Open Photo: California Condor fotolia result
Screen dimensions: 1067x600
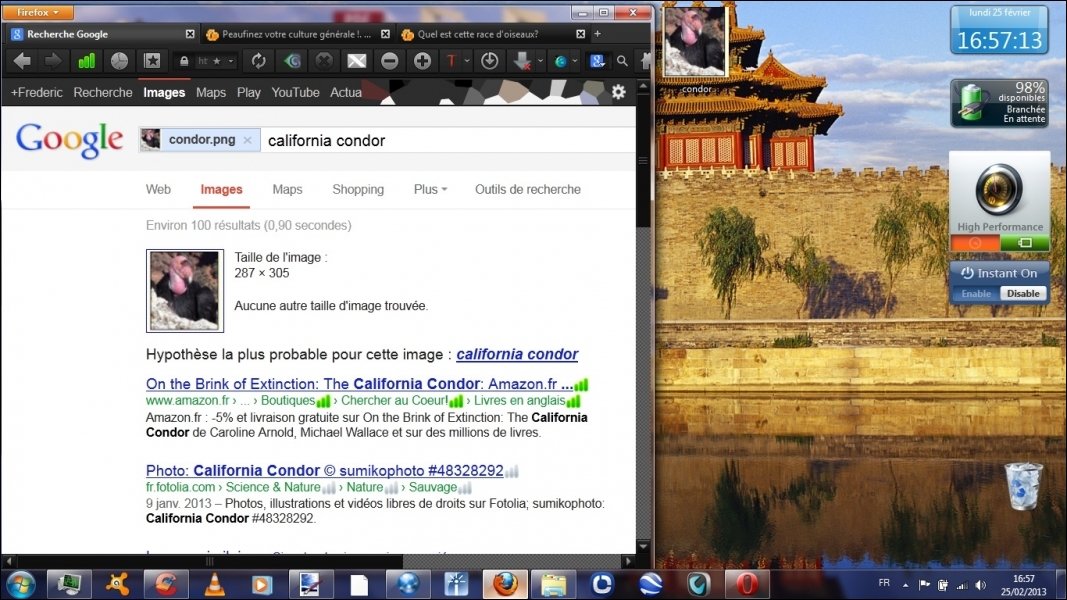point(325,470)
